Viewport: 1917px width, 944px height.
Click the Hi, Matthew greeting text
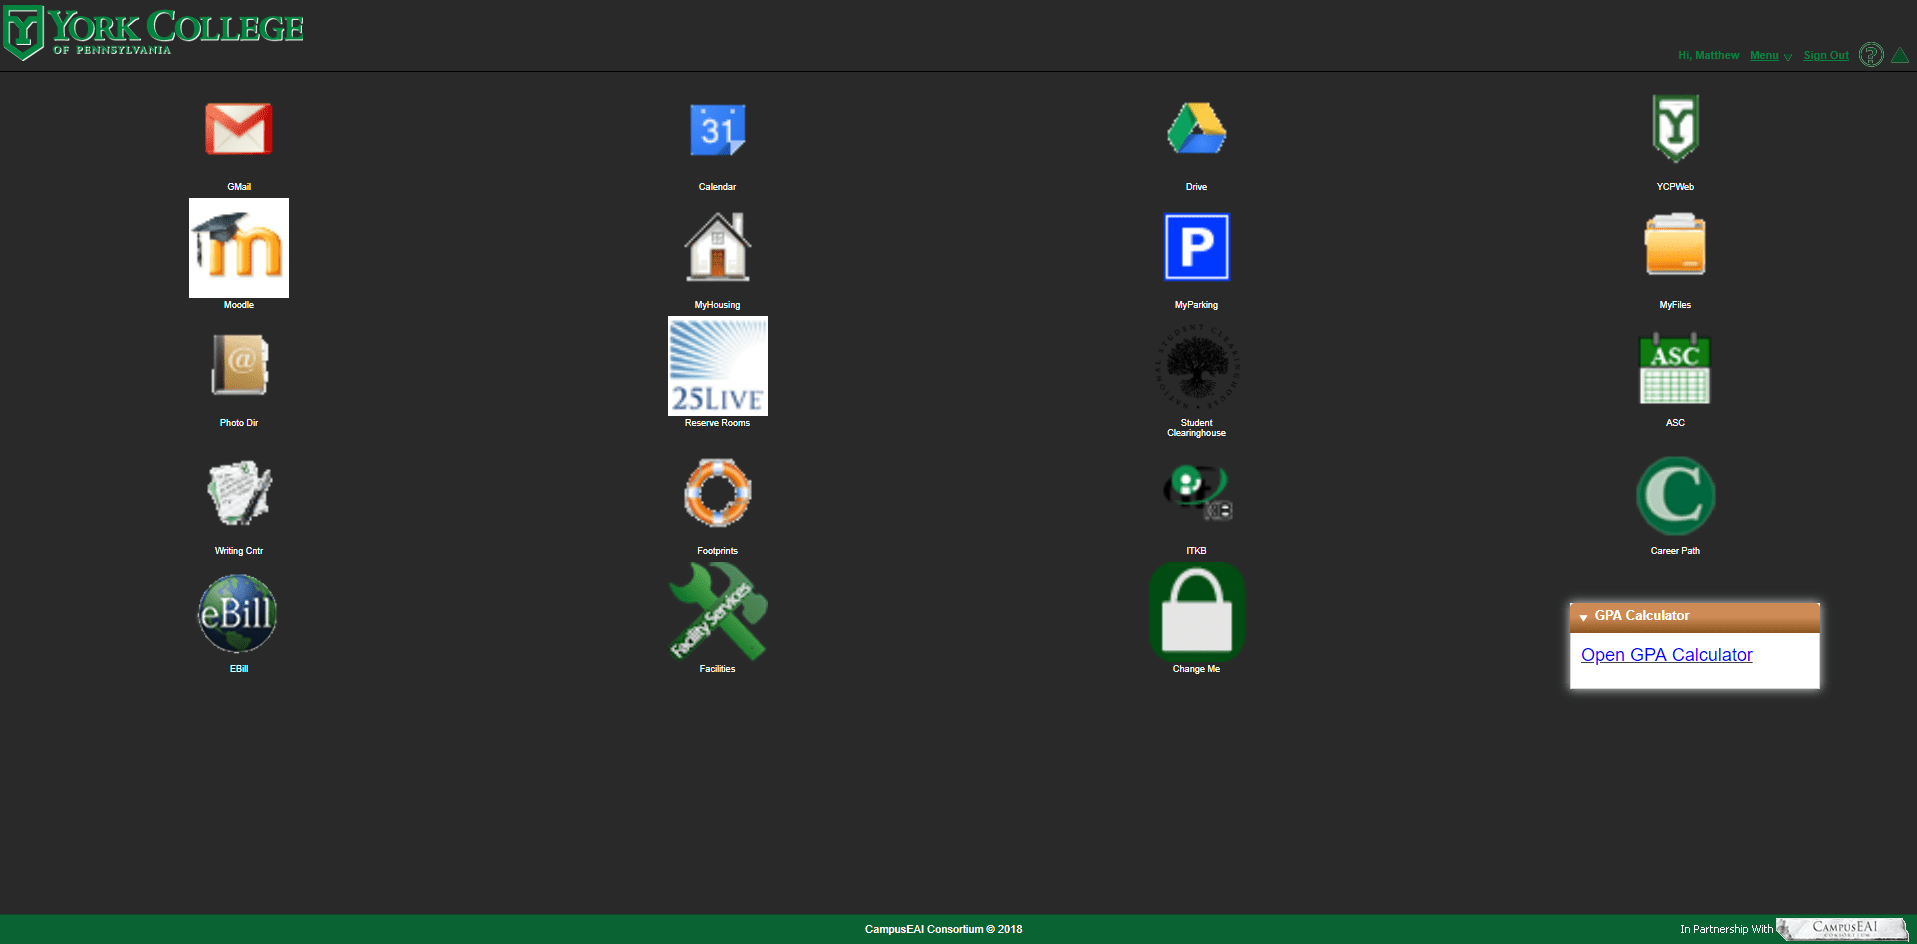[x=1708, y=55]
